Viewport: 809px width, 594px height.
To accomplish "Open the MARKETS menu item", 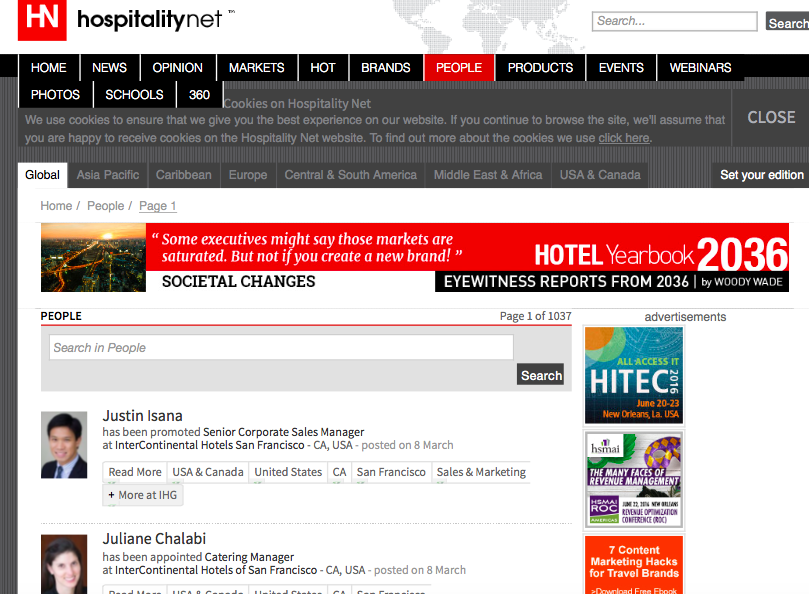I will click(x=256, y=68).
